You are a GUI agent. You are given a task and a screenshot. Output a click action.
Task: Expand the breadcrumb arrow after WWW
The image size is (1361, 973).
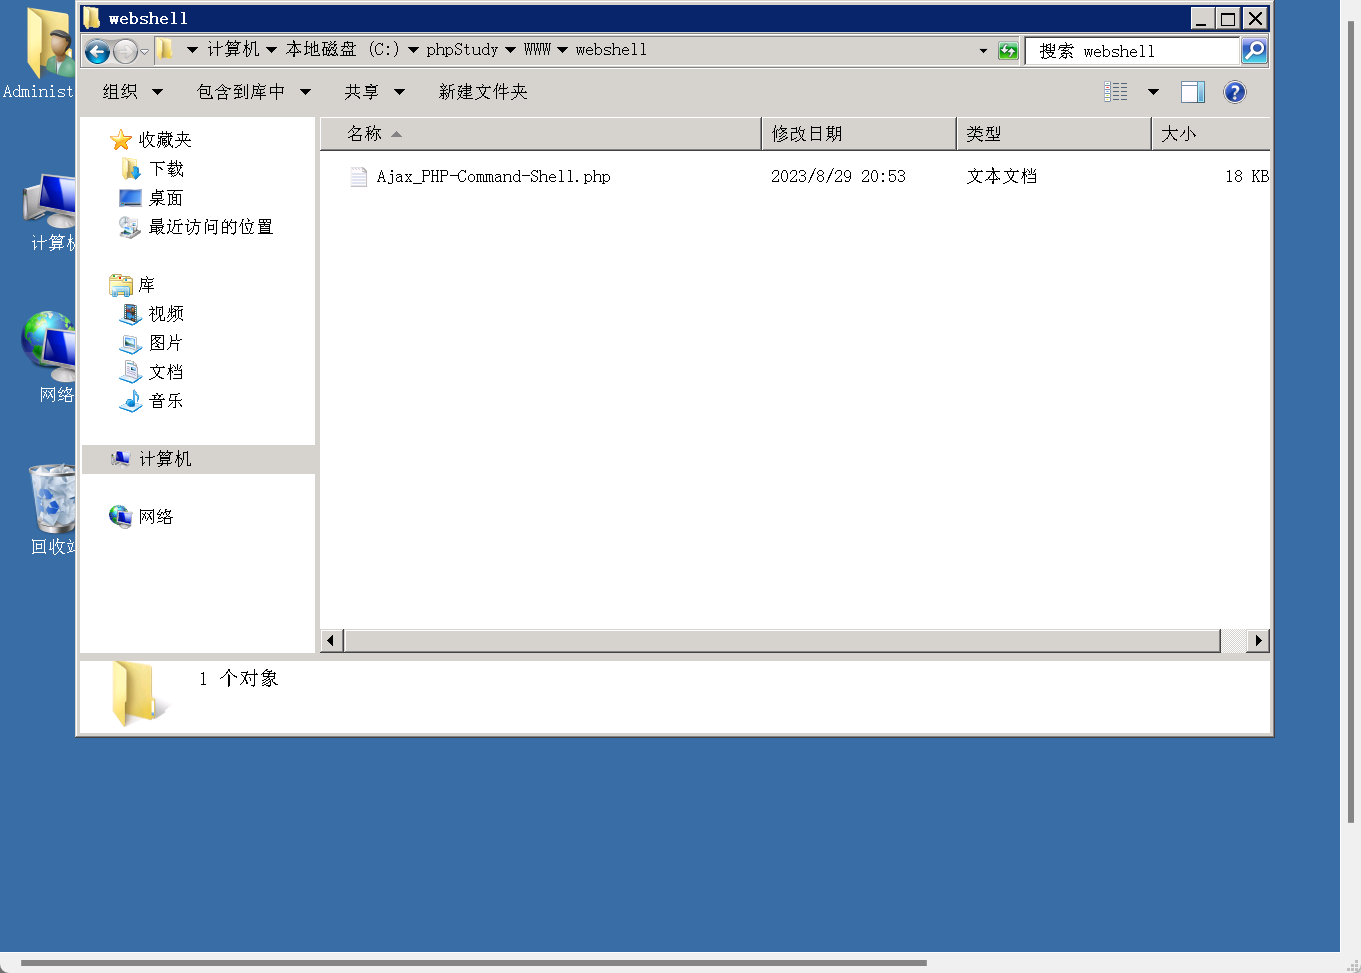562,50
